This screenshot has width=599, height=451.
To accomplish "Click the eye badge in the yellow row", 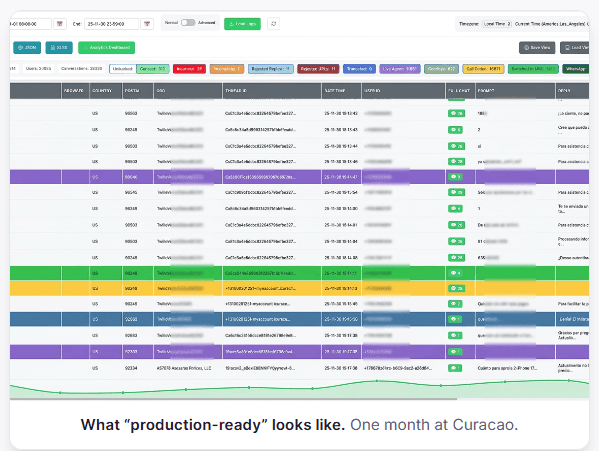I will point(456,288).
